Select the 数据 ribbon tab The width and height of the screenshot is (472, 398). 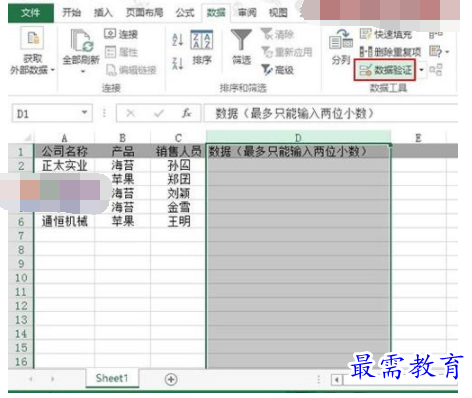pos(216,13)
